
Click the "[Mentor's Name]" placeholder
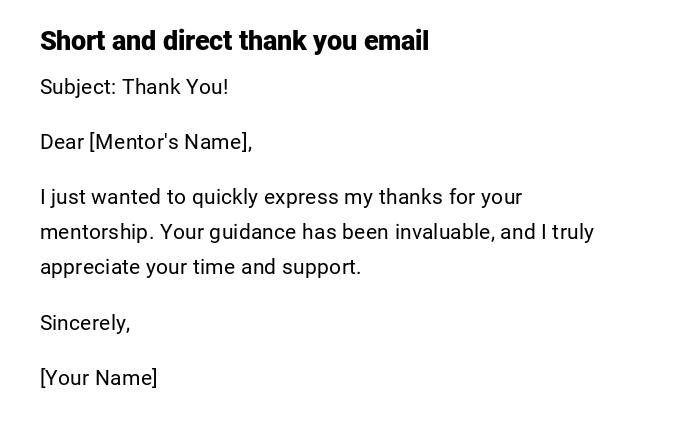[x=170, y=142]
